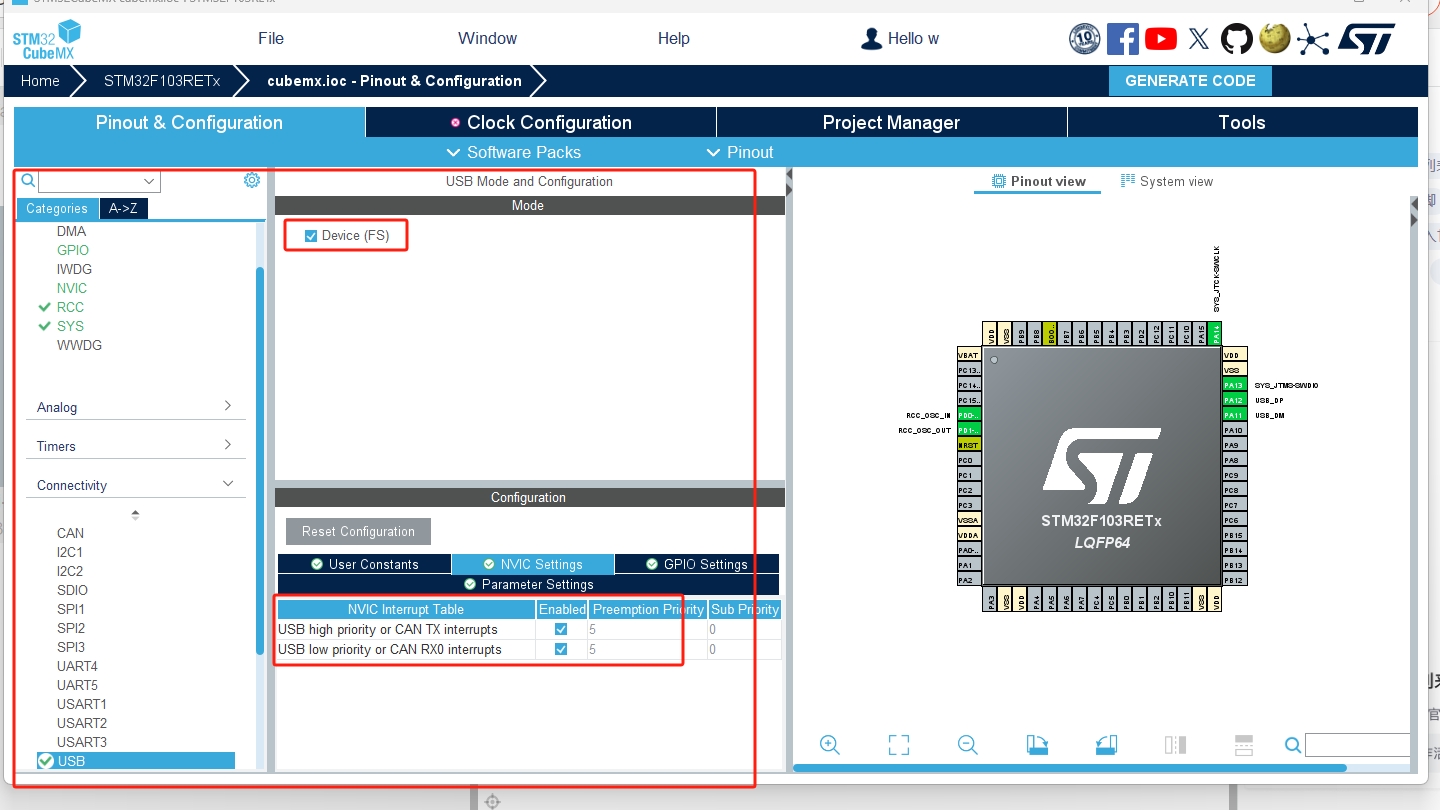
Task: Zoom in on the pinout view
Action: click(829, 744)
